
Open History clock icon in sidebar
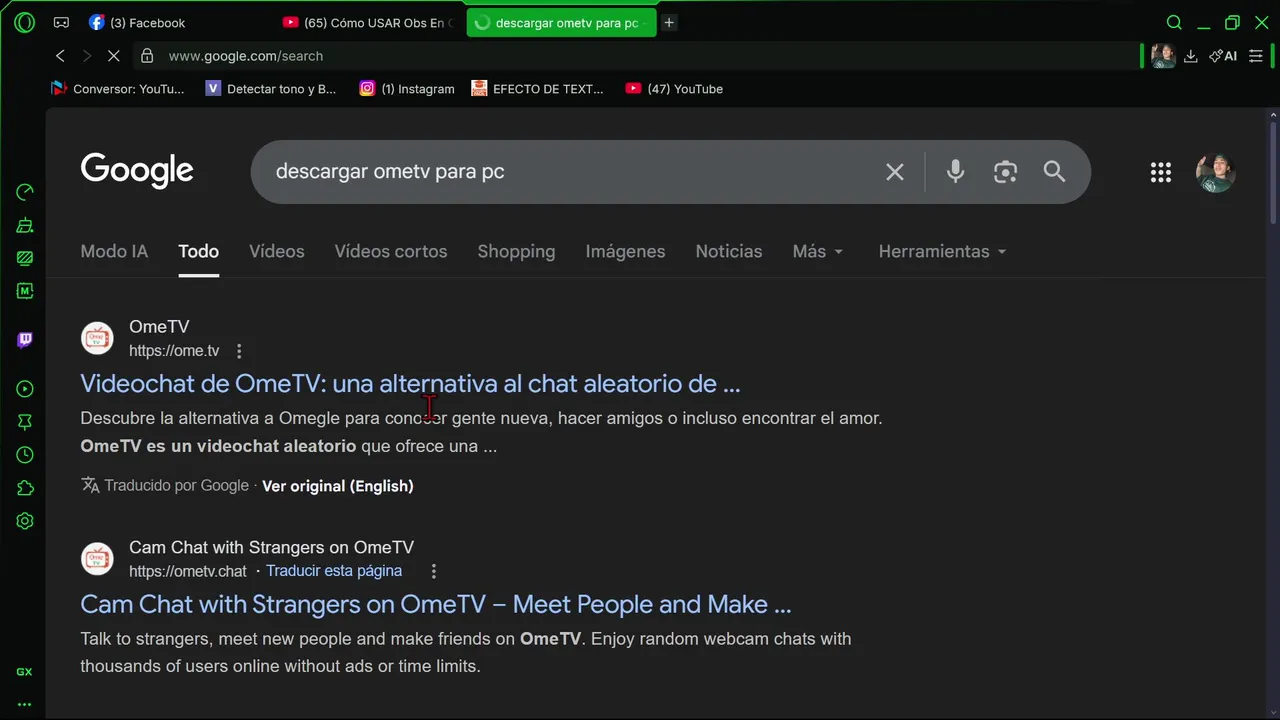[25, 455]
